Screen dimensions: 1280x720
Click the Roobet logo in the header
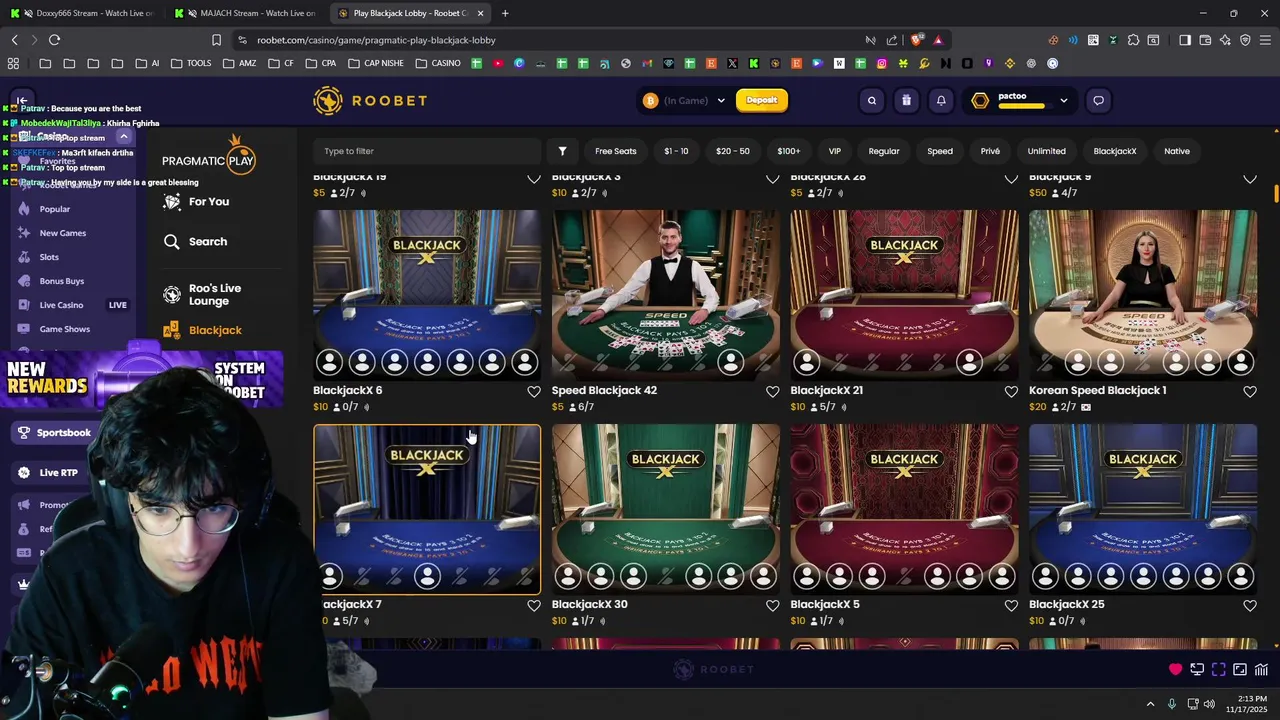pyautogui.click(x=370, y=100)
